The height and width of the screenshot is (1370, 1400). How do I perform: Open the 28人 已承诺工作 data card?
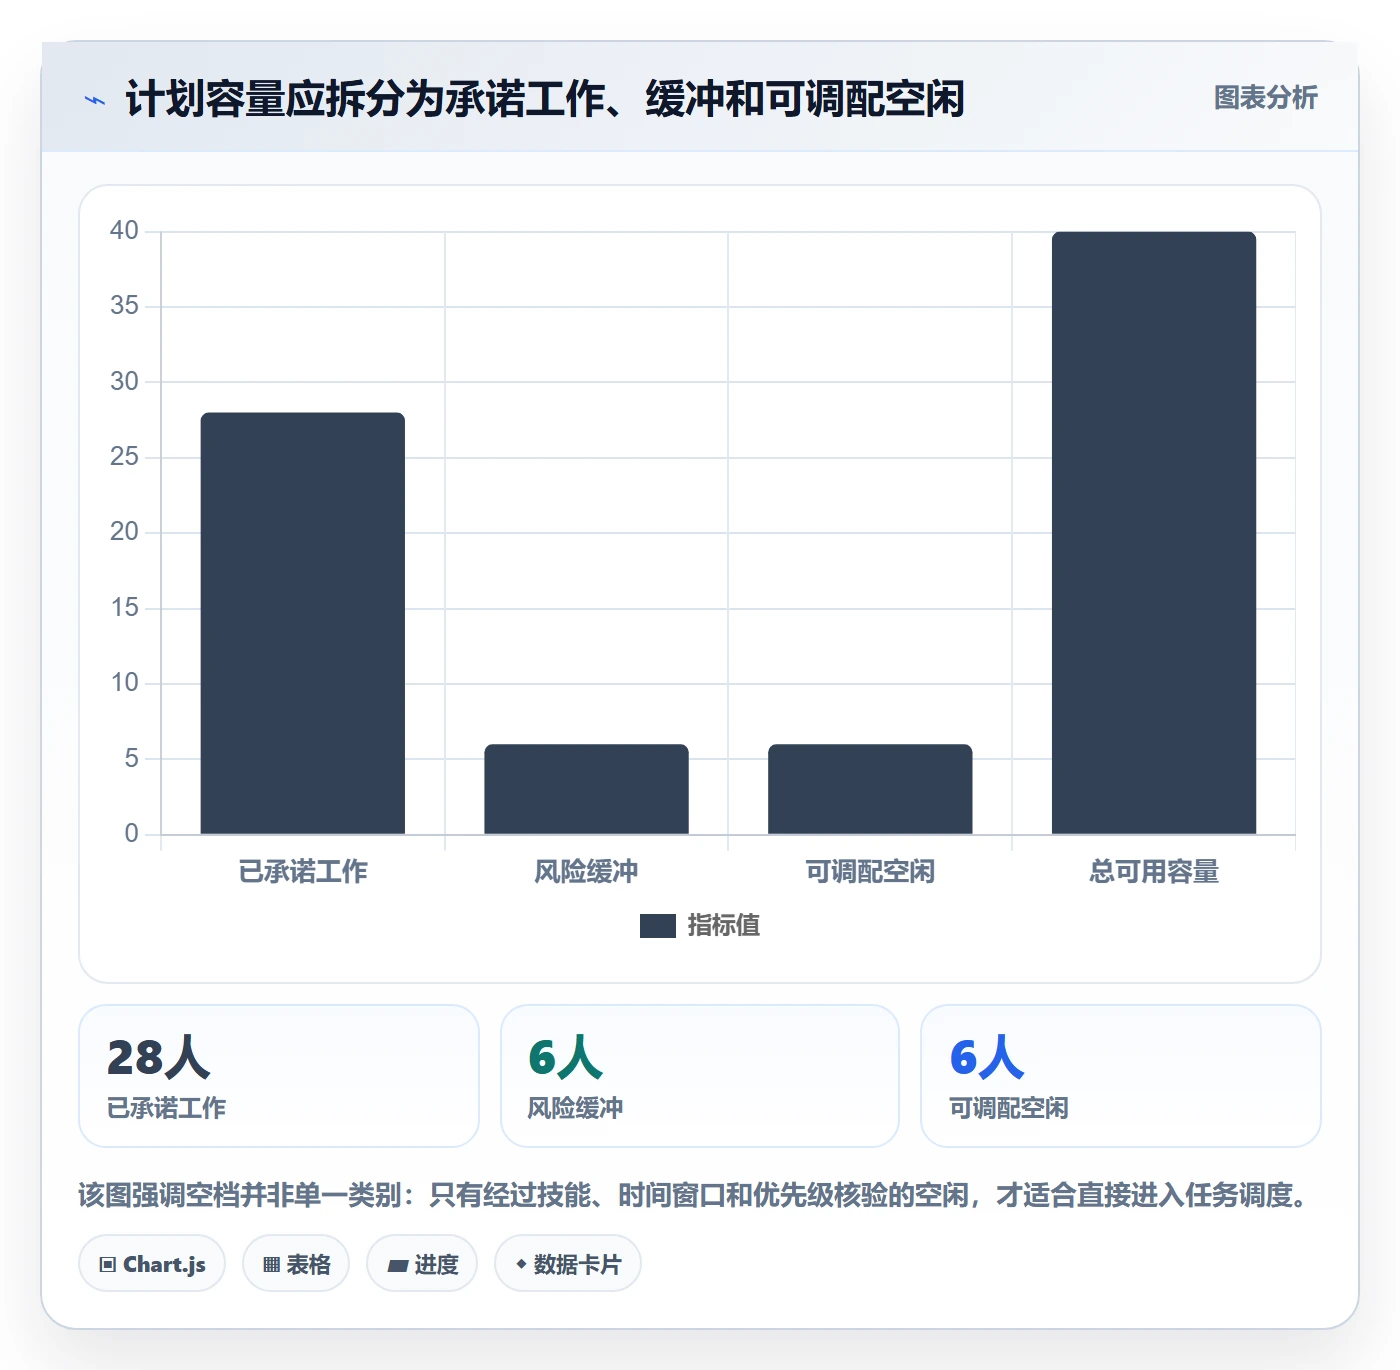tap(279, 1076)
